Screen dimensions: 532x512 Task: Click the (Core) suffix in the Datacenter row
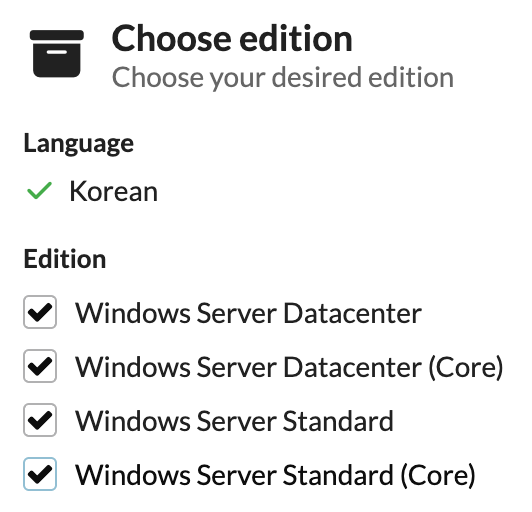click(x=466, y=367)
